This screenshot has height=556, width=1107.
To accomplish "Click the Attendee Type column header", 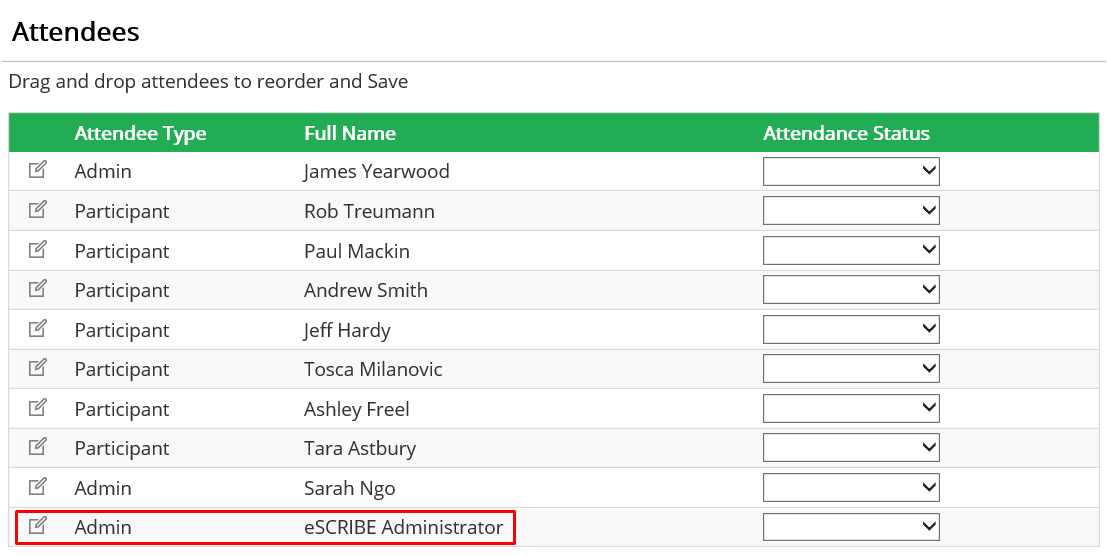I will tap(140, 133).
